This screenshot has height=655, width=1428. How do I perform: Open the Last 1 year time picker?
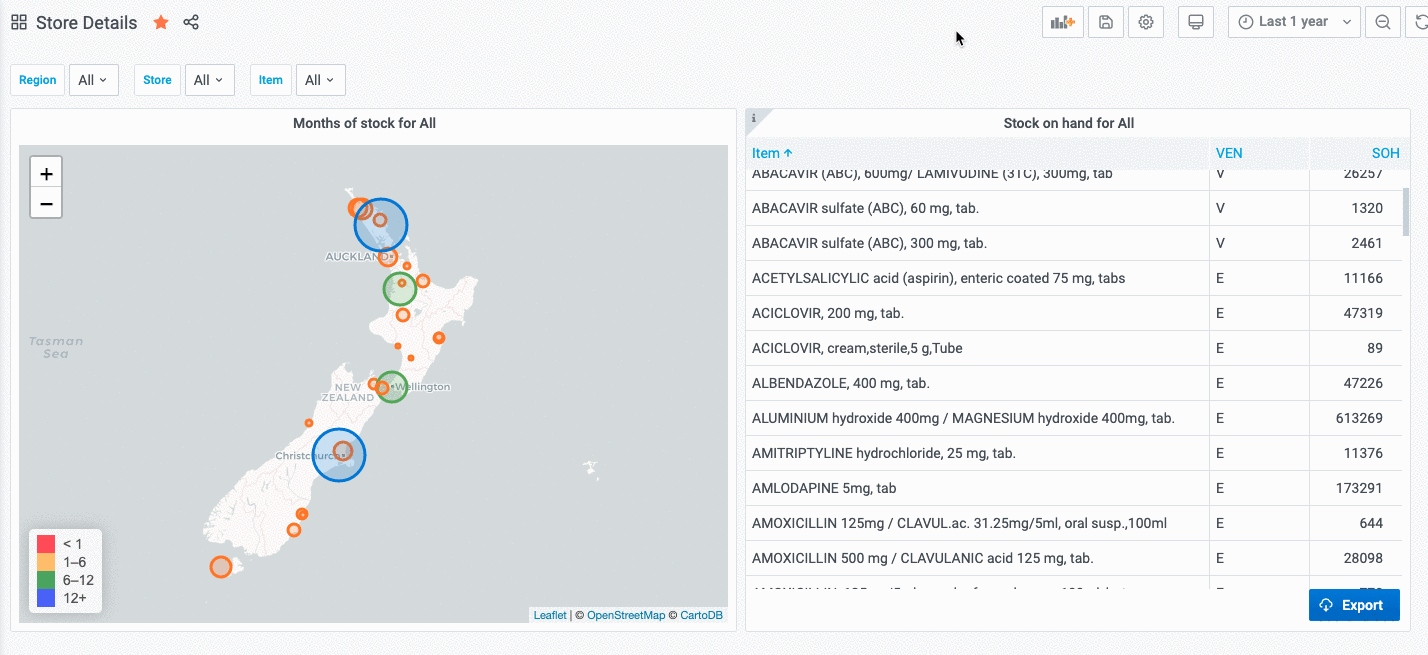[x=1293, y=22]
